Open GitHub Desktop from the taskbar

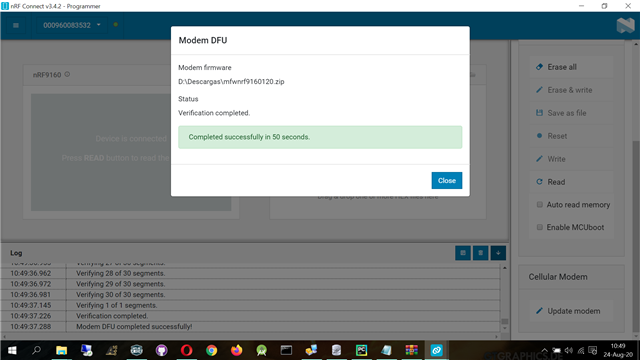[162, 350]
